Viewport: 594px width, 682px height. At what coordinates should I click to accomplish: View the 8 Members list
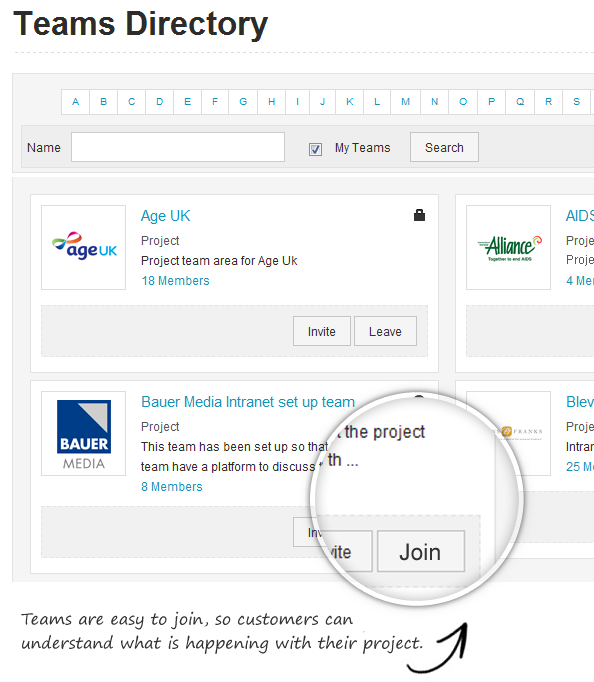[x=172, y=486]
